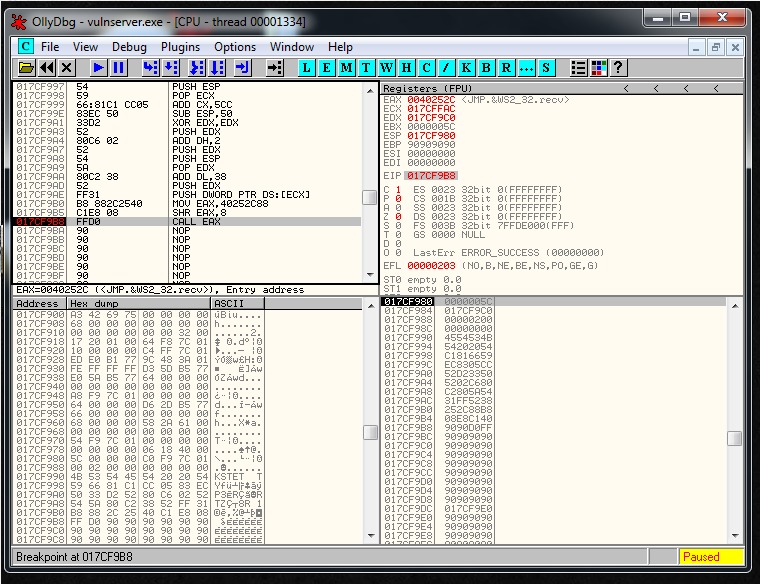Open the Help menu
Viewport: 760px width, 584px height.
(x=340, y=47)
